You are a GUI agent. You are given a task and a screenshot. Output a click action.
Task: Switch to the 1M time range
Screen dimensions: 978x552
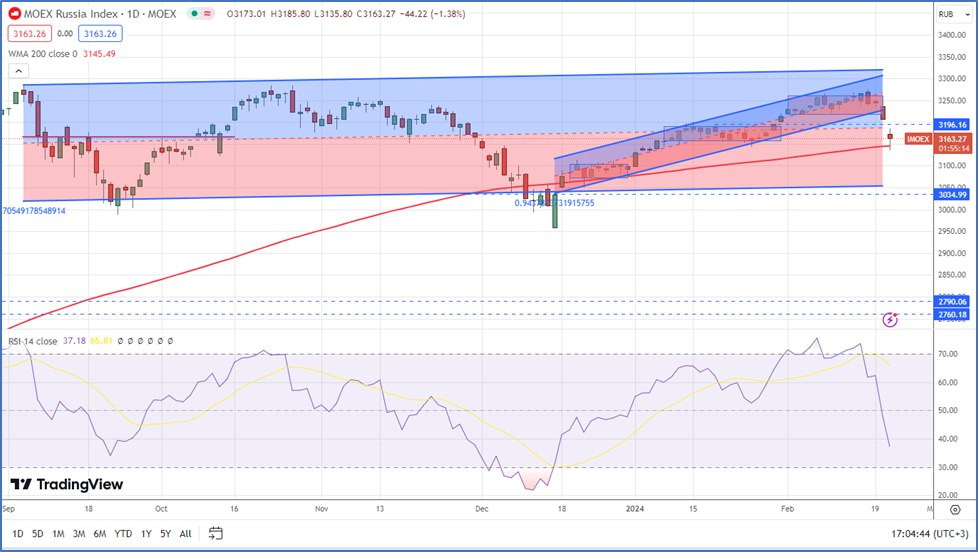click(x=58, y=534)
